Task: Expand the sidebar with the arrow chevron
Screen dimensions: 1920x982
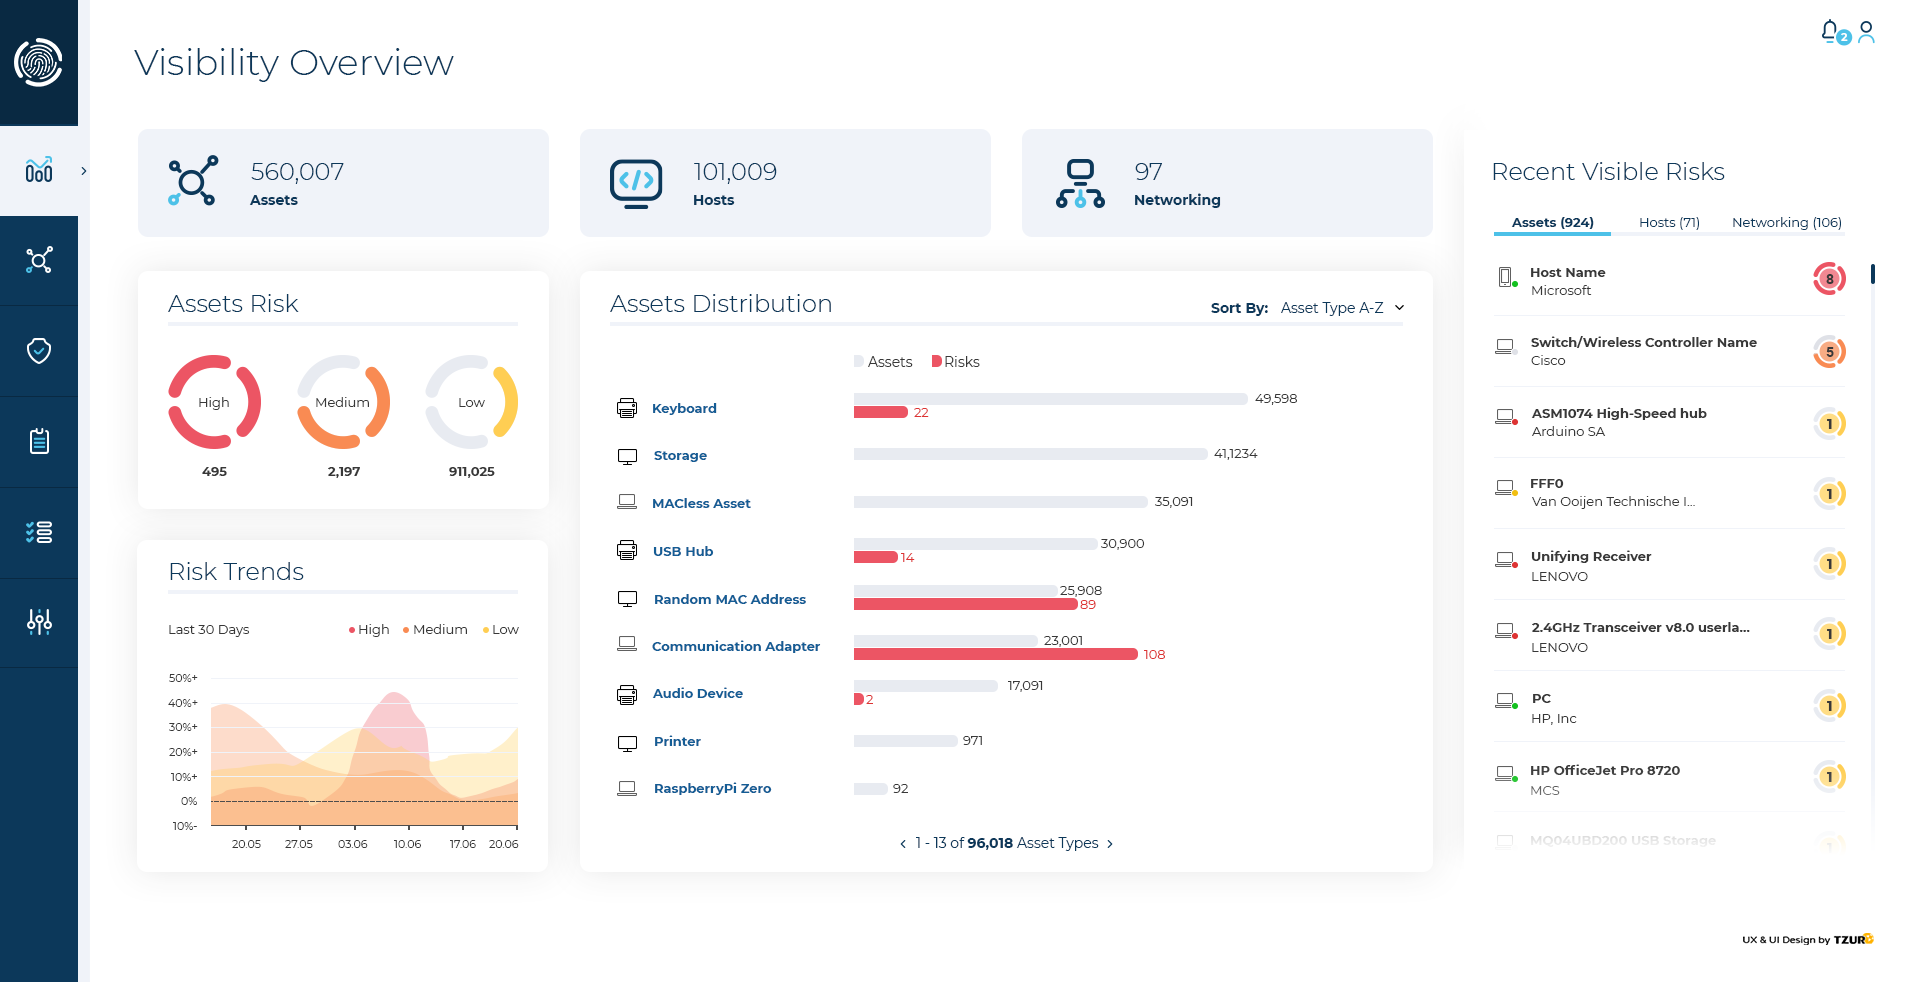Action: [x=83, y=171]
